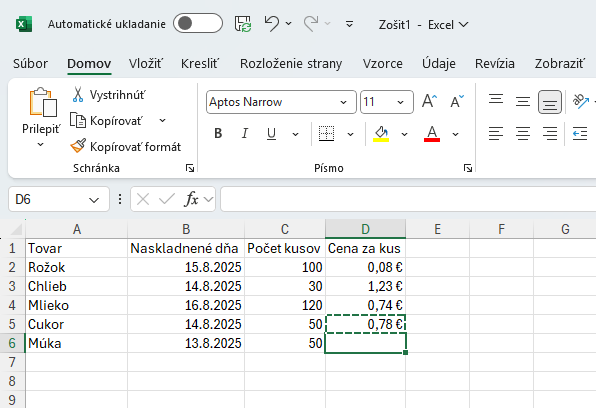Viewport: 596px width, 408px height.
Task: Click the formula bar options dots
Action: tap(120, 199)
